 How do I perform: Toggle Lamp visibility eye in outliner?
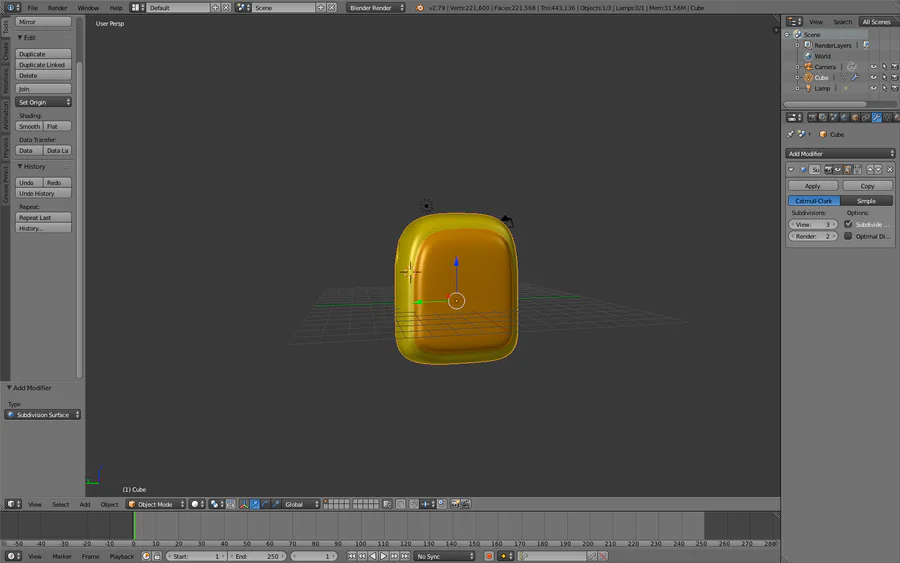click(874, 88)
